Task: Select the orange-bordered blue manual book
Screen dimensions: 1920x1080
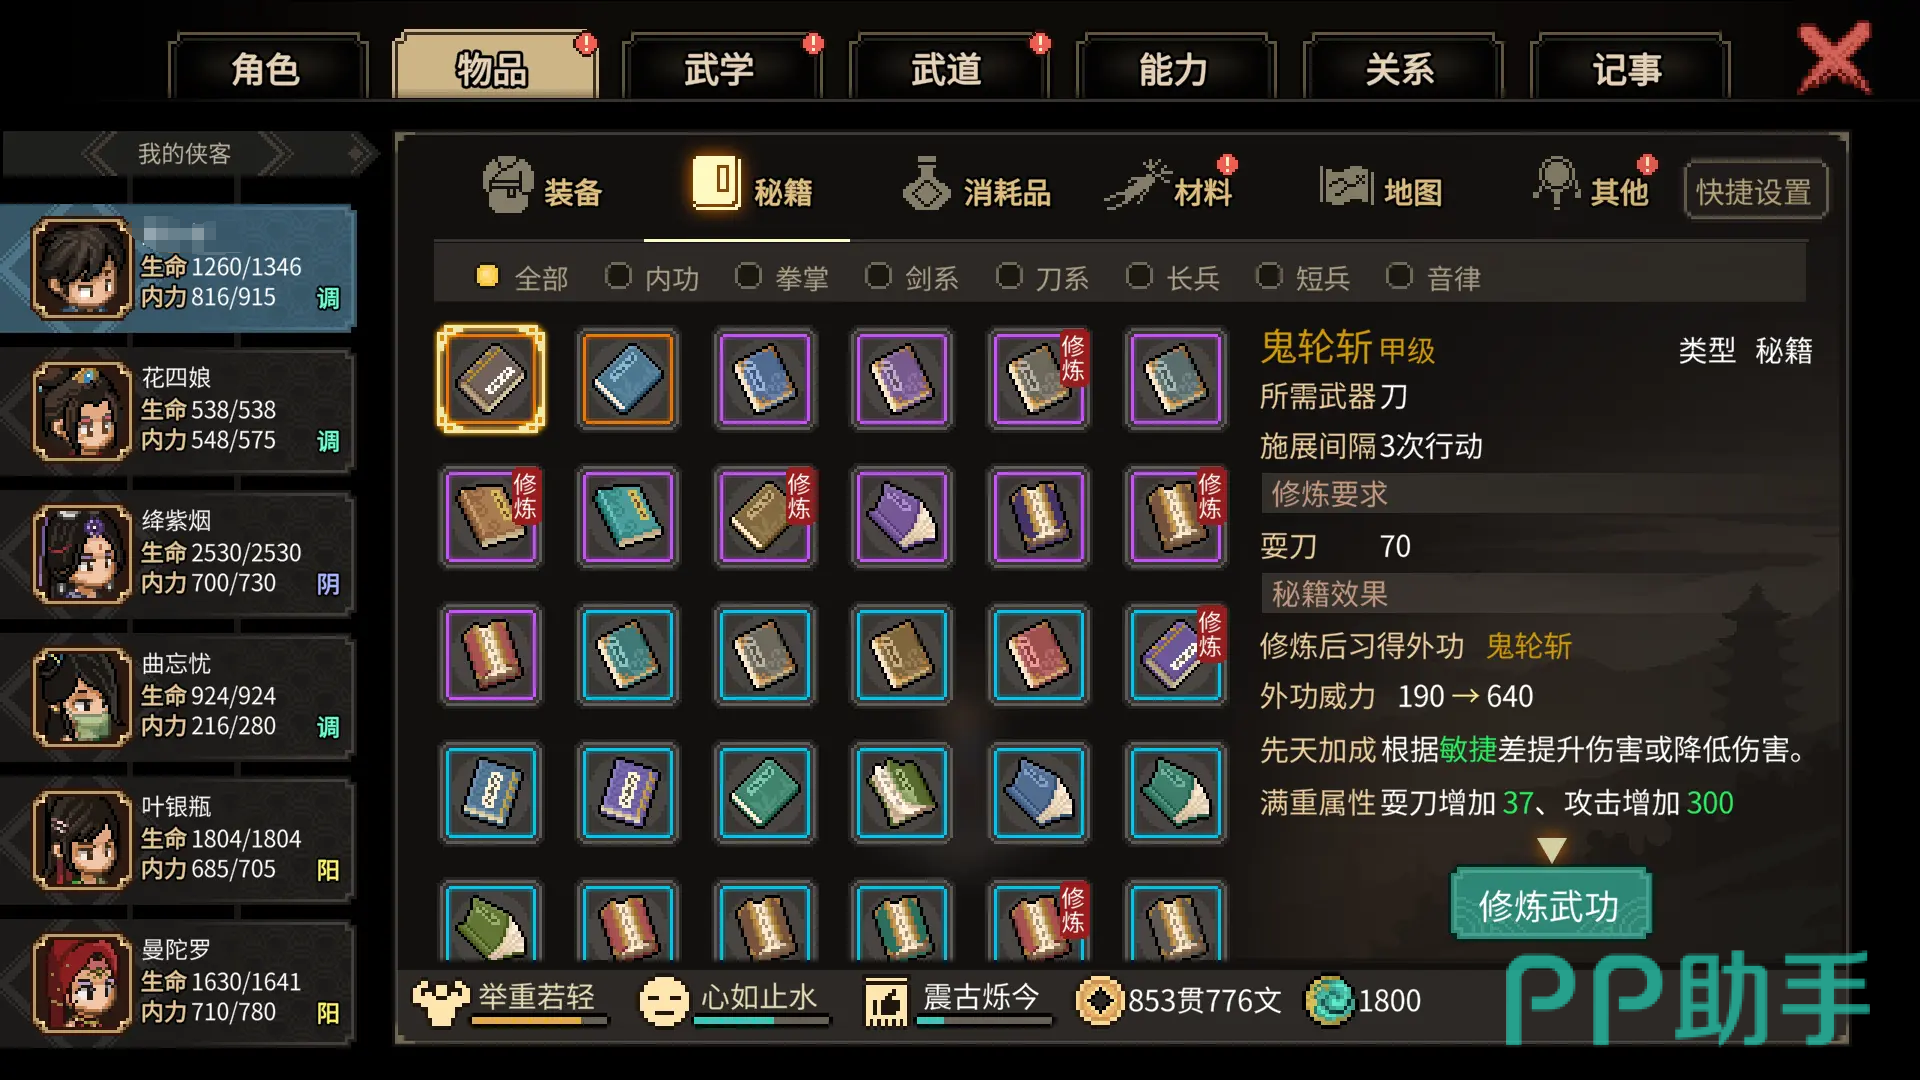Action: pos(628,379)
